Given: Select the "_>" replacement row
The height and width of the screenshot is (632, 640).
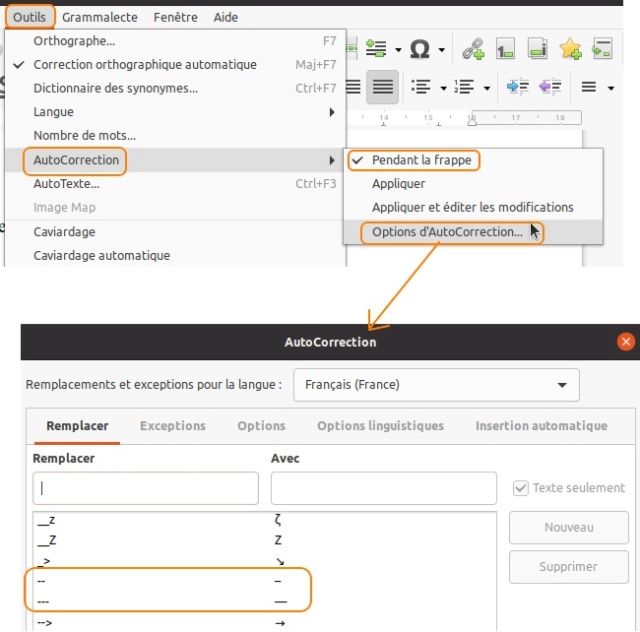Looking at the screenshot, I should (264, 561).
